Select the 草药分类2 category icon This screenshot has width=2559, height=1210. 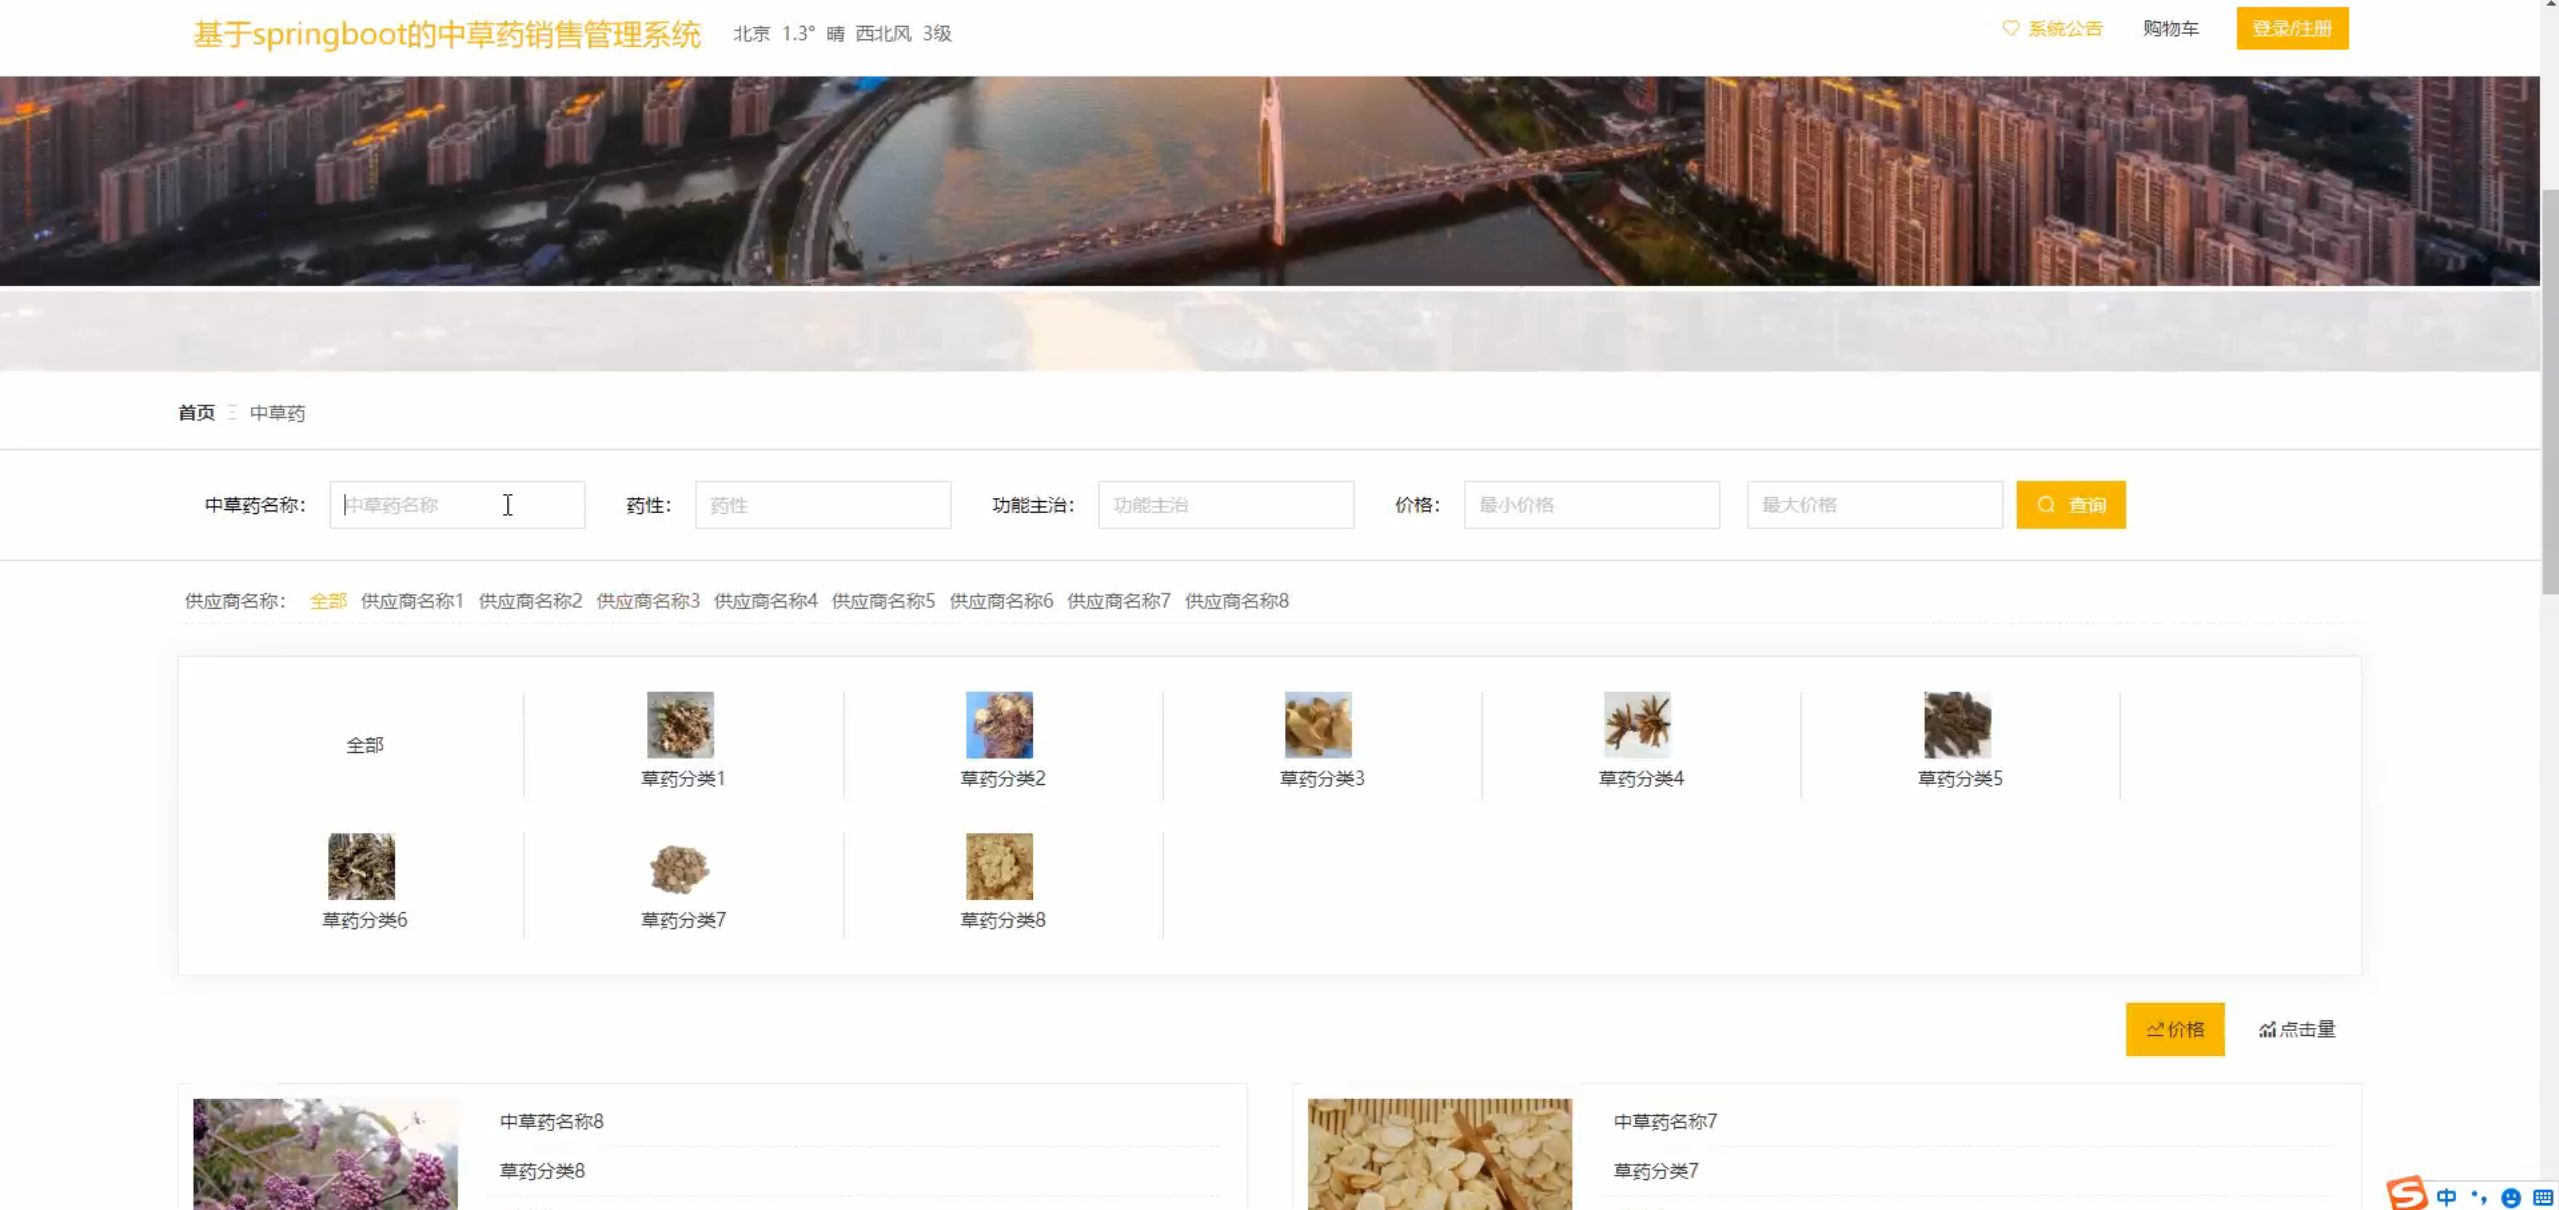point(999,724)
